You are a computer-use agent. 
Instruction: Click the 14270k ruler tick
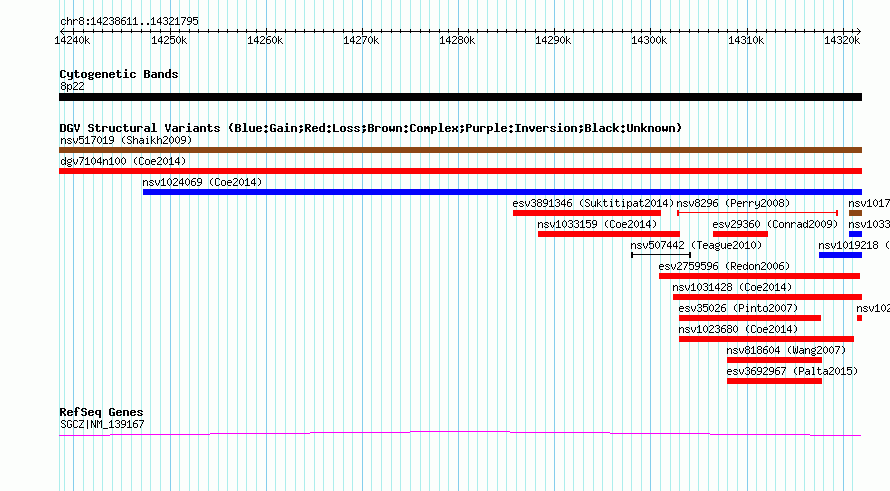361,40
